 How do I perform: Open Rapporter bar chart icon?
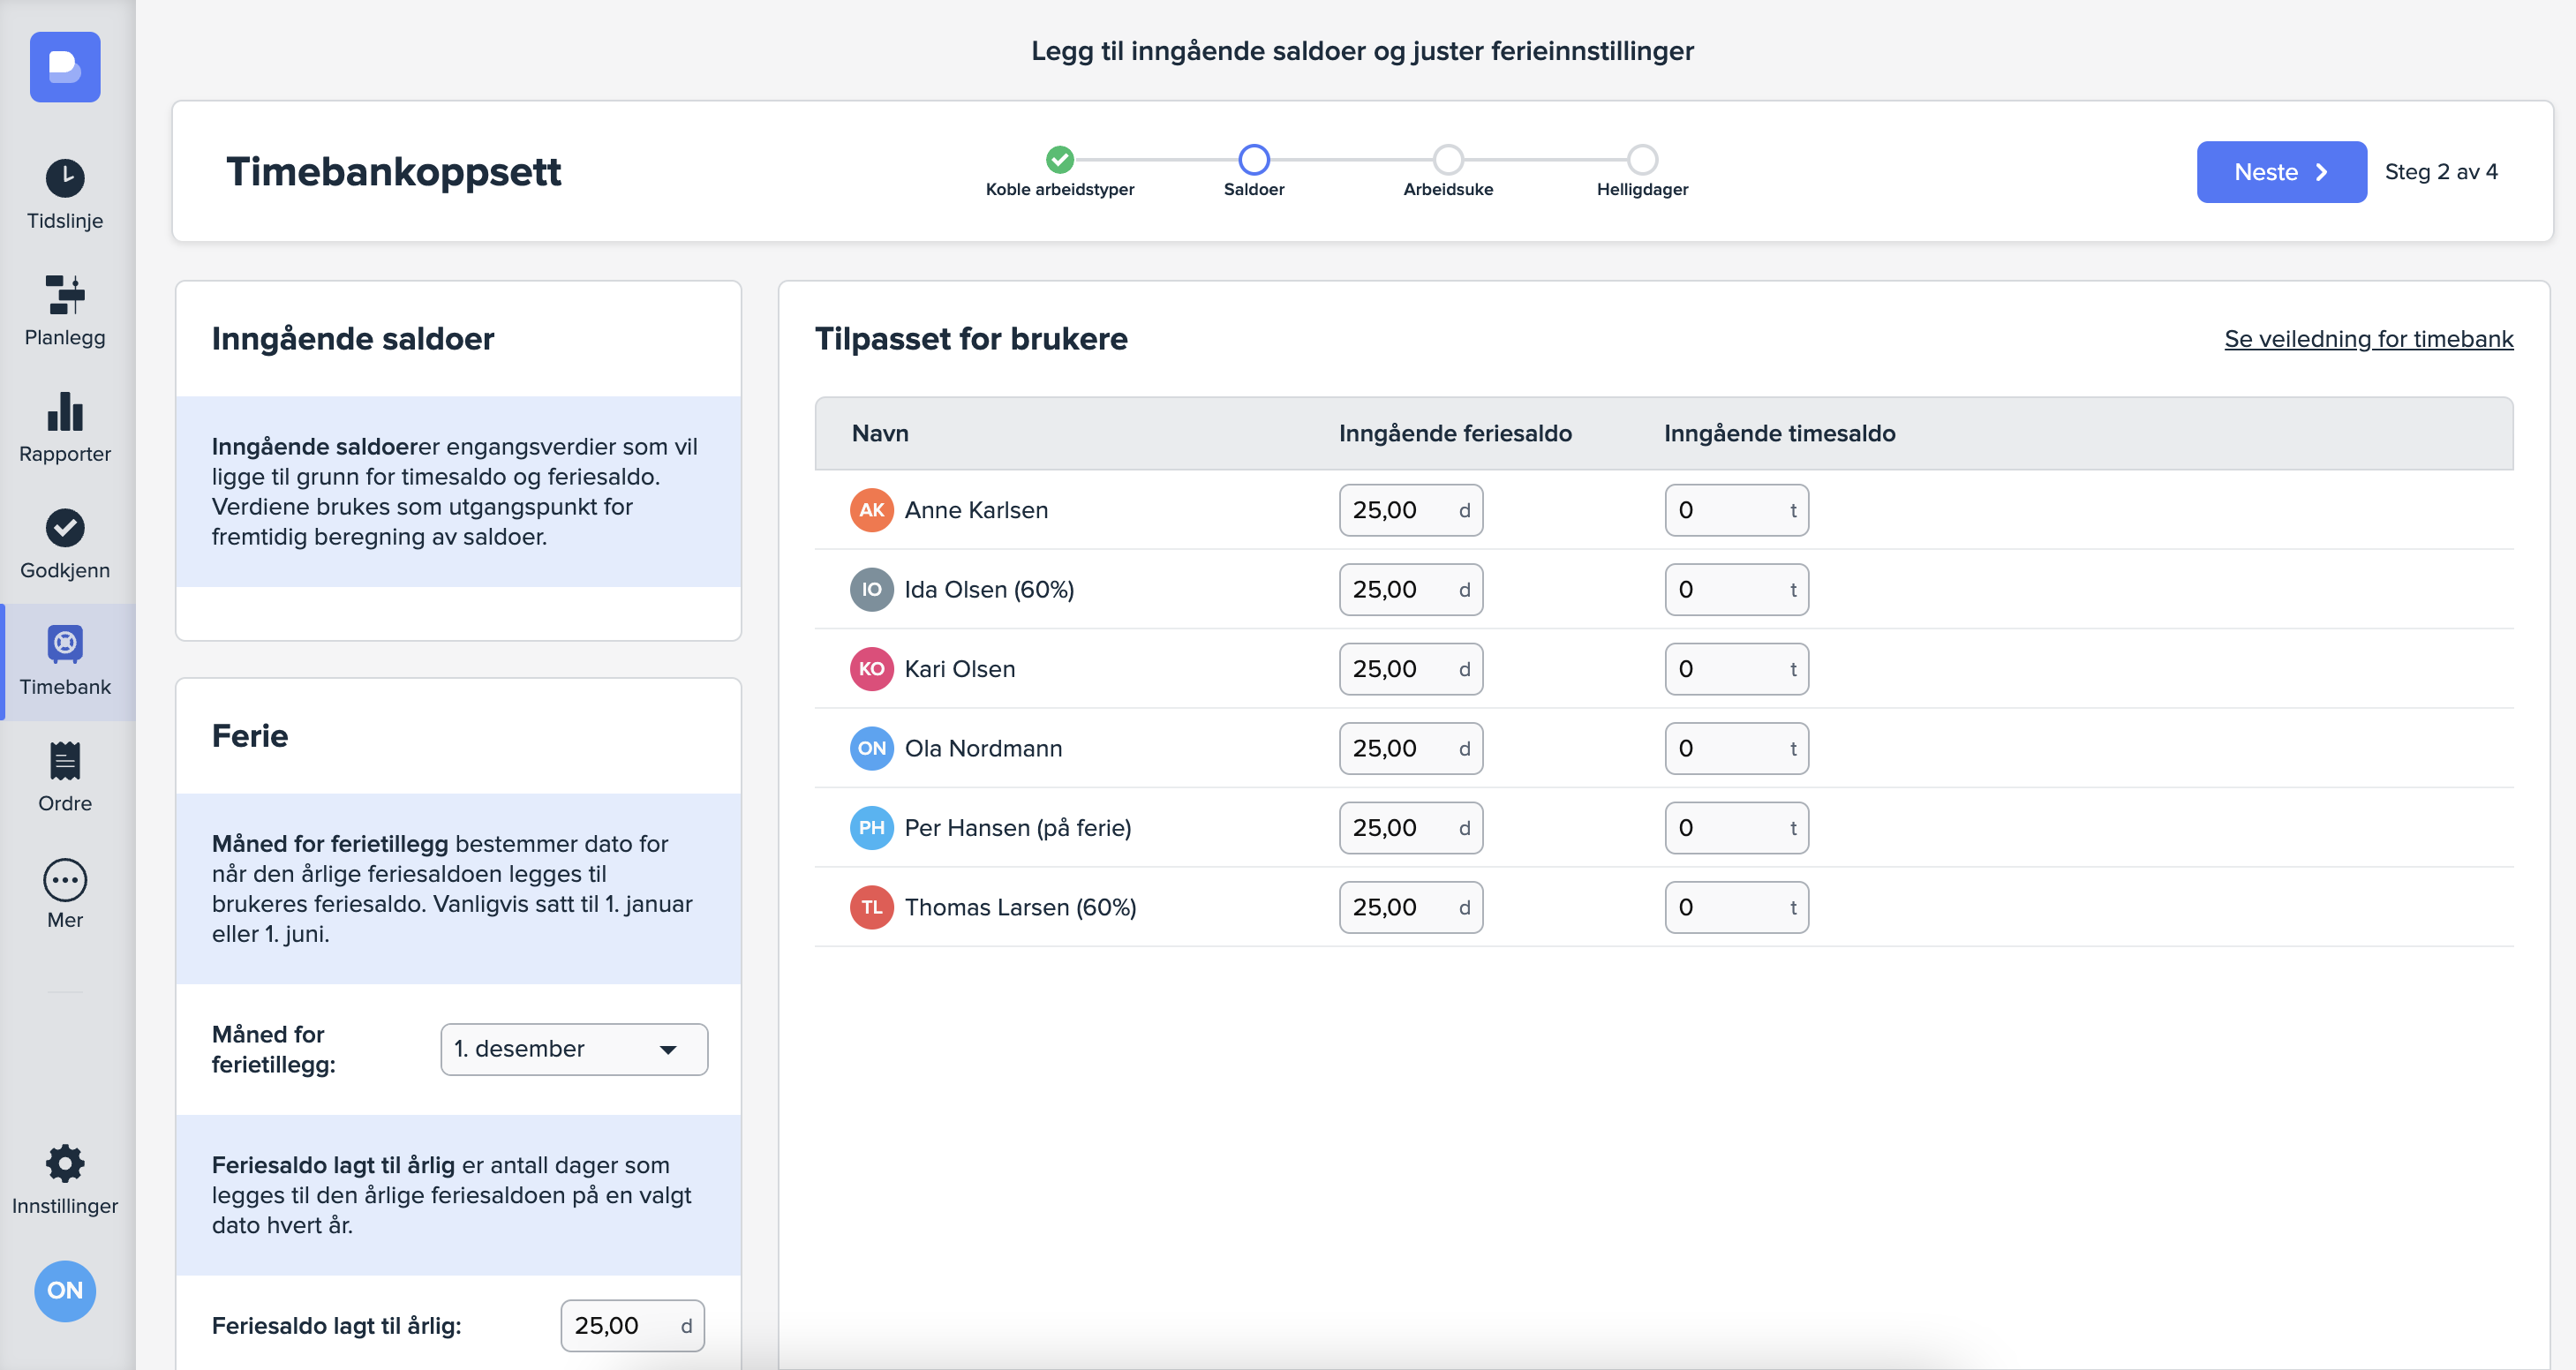tap(65, 412)
